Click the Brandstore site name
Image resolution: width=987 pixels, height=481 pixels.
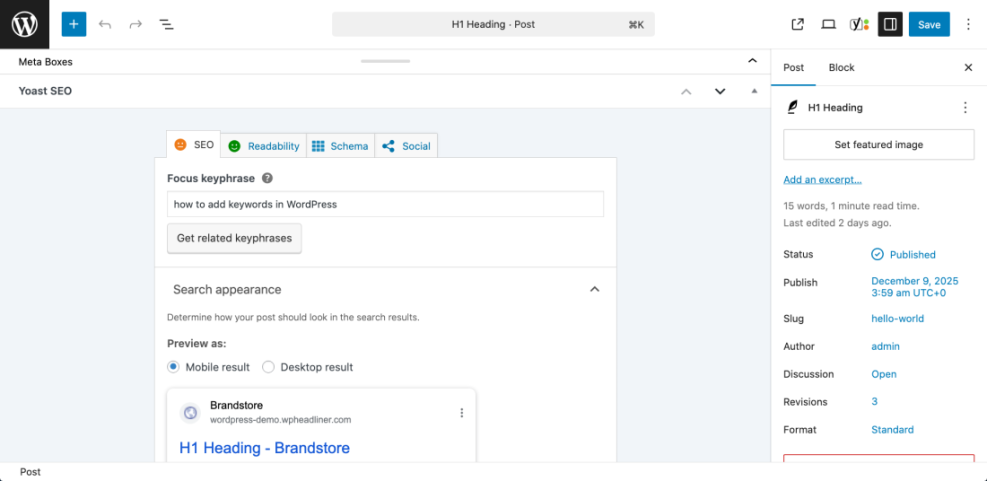pyautogui.click(x=237, y=405)
